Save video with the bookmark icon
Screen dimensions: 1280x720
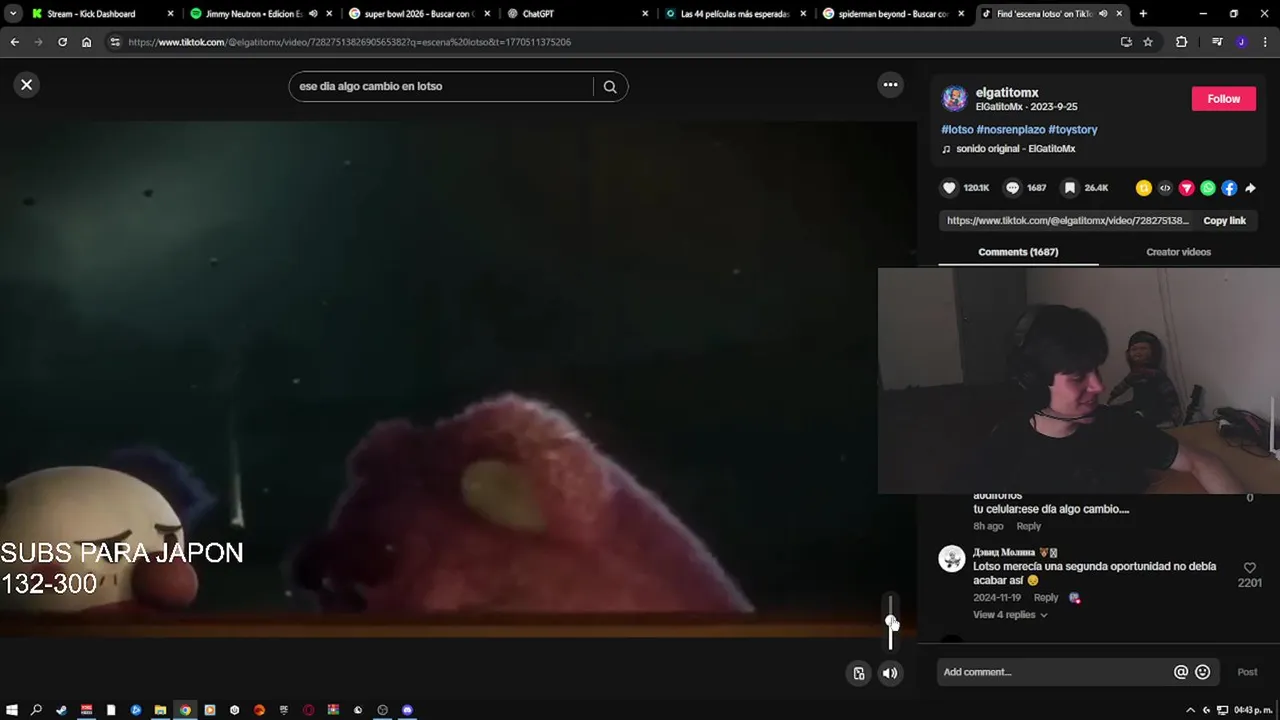click(1070, 188)
